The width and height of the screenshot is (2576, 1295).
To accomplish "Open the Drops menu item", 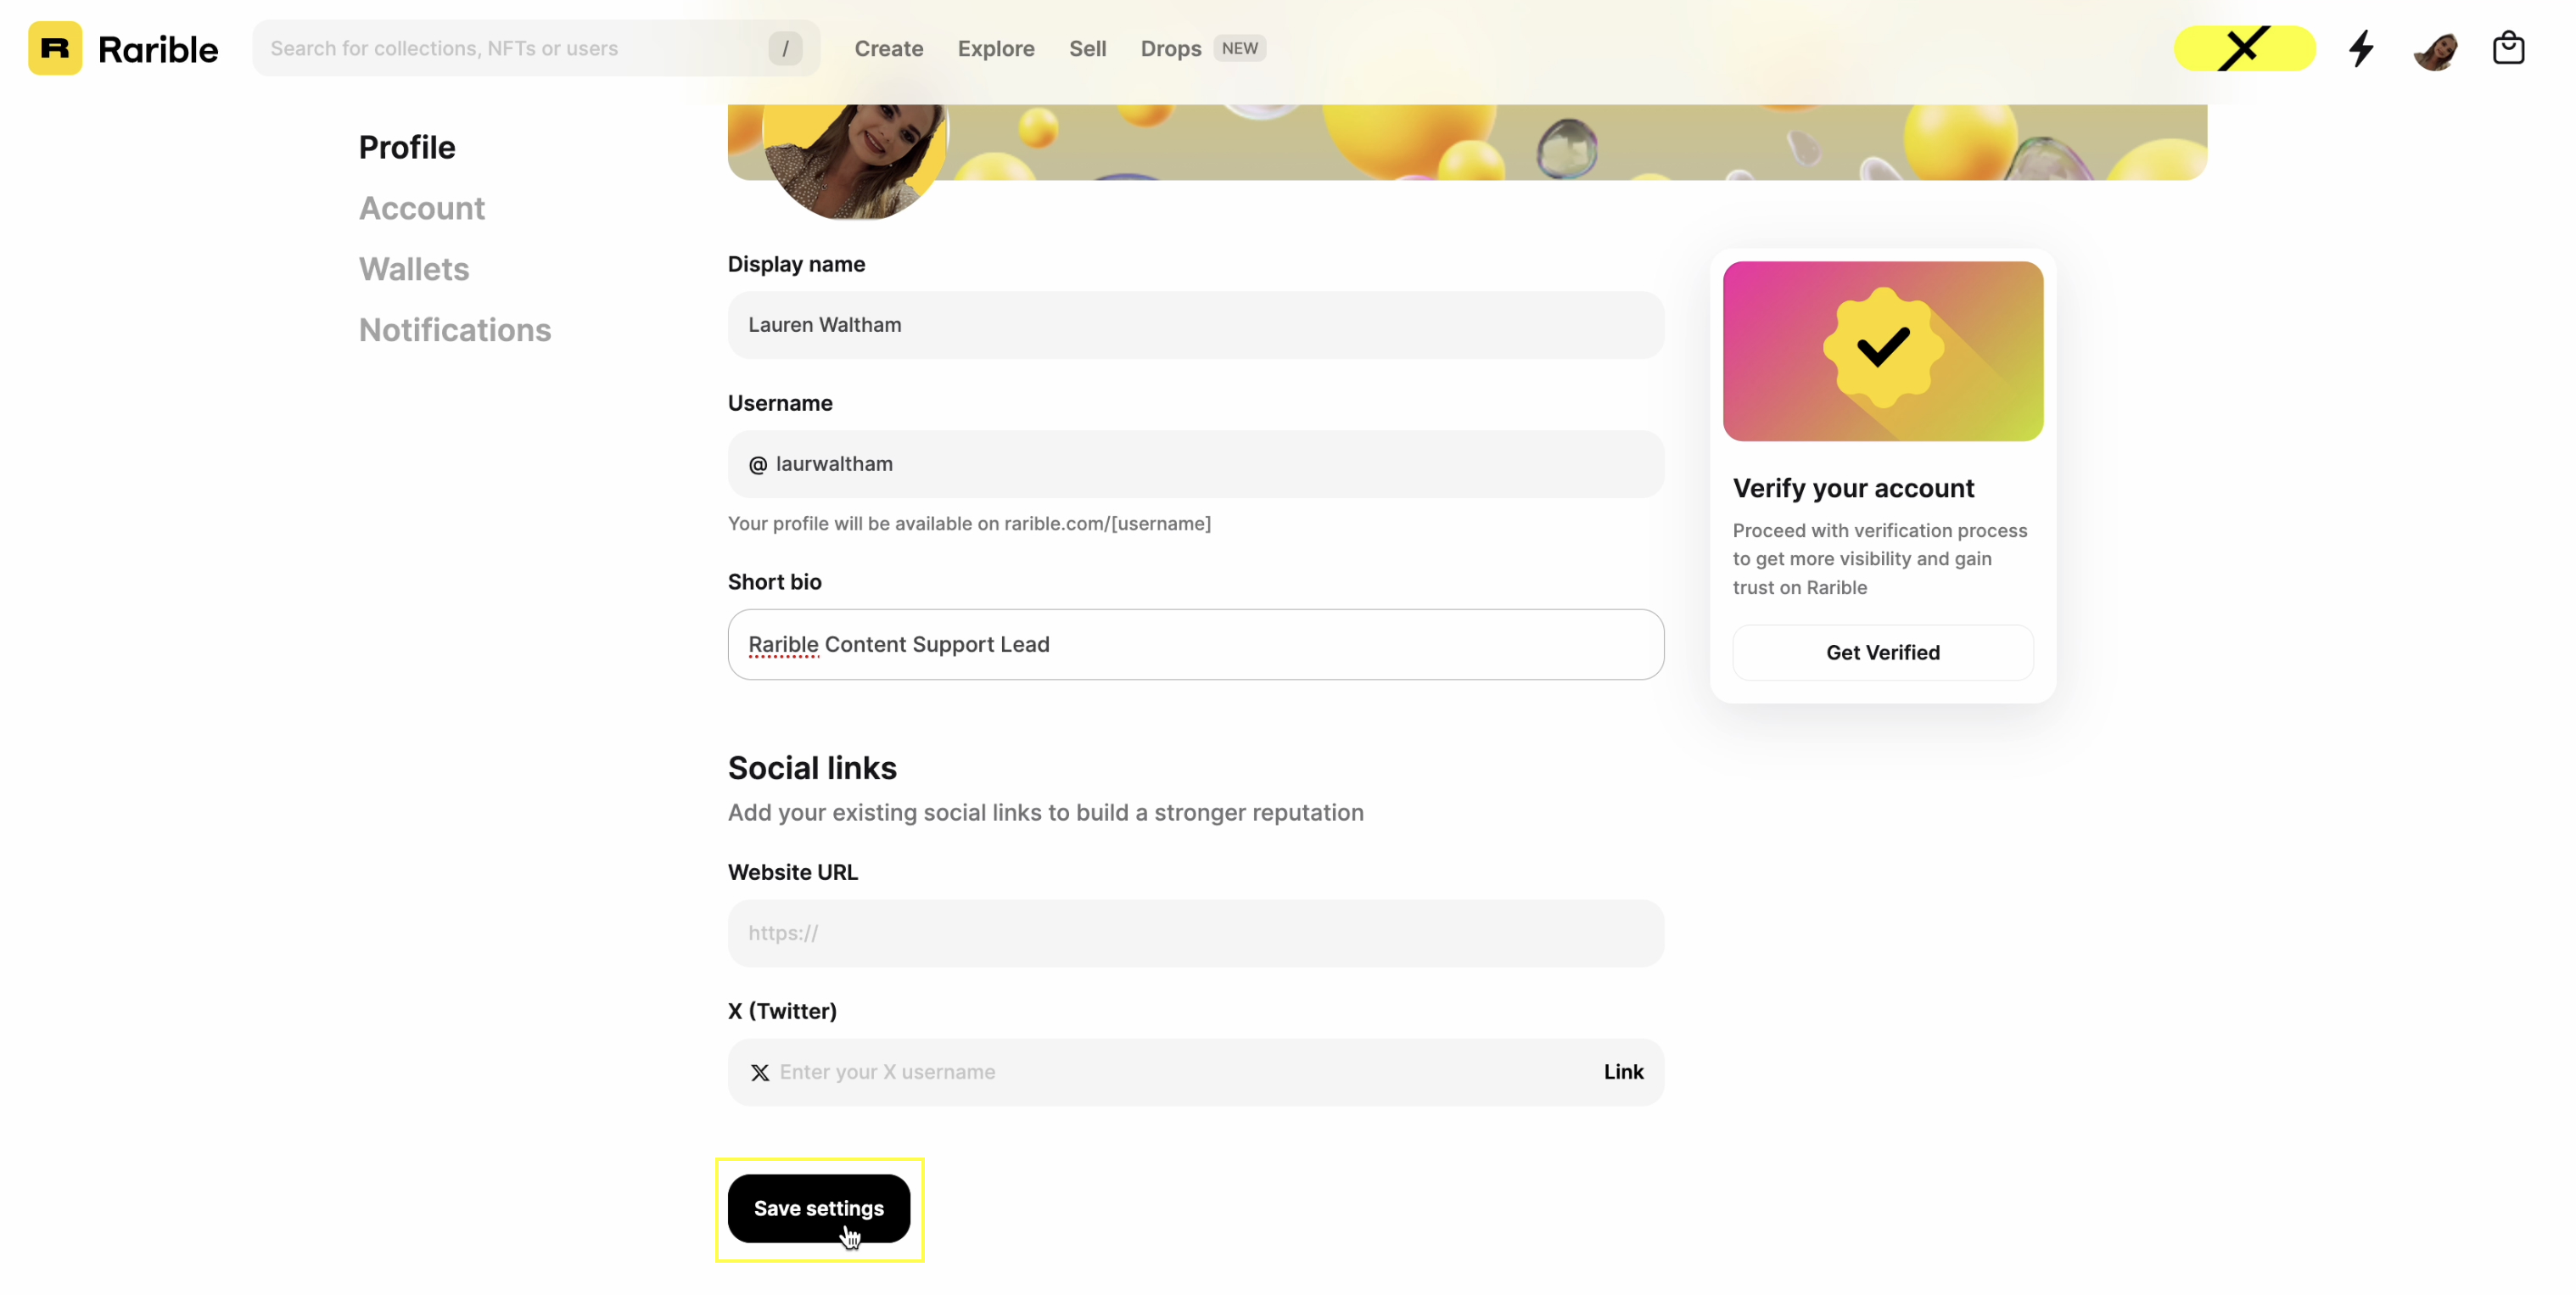I will point(1170,48).
